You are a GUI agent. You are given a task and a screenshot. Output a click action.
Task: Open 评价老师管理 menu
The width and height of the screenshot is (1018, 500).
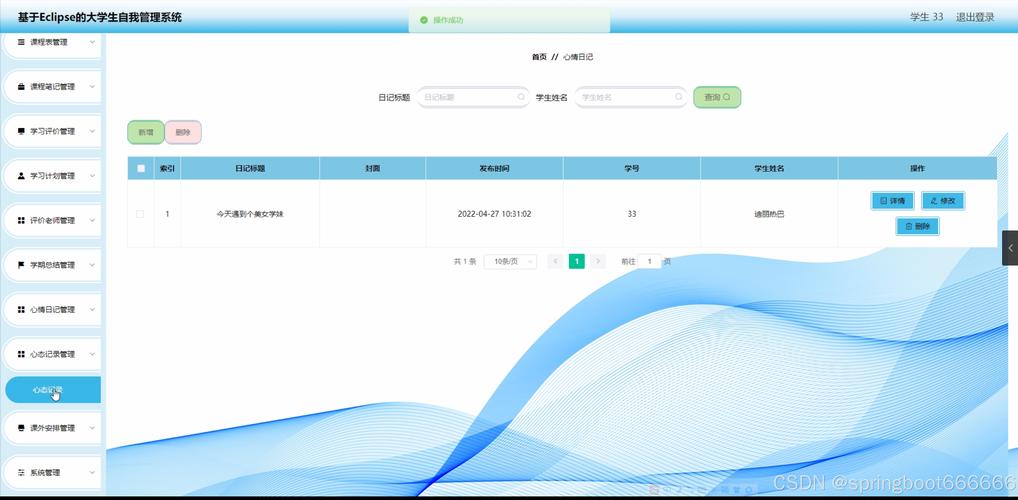53,220
